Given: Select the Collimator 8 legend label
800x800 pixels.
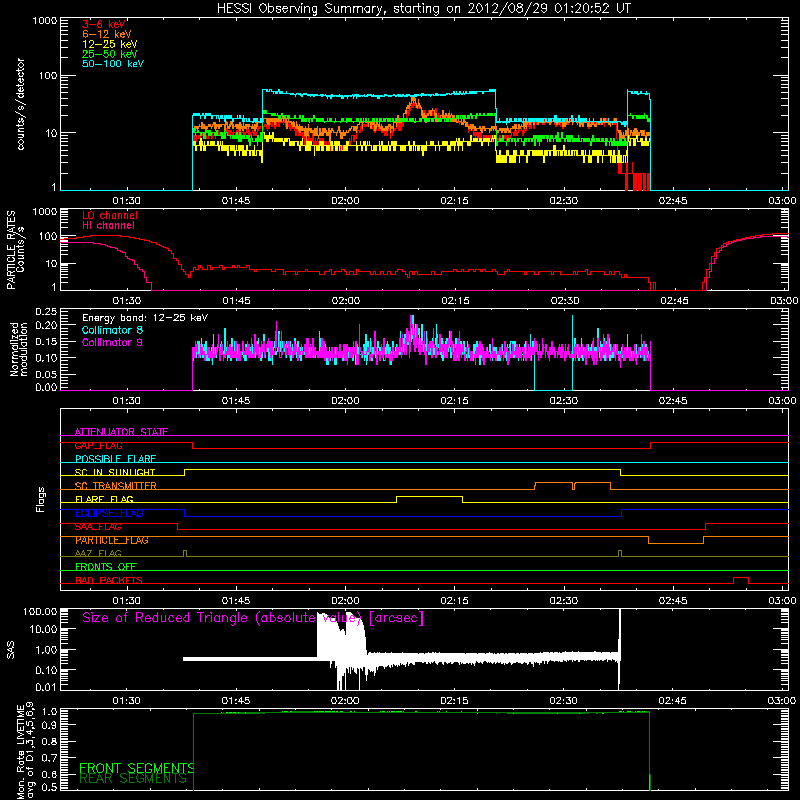Looking at the screenshot, I should tap(112, 330).
